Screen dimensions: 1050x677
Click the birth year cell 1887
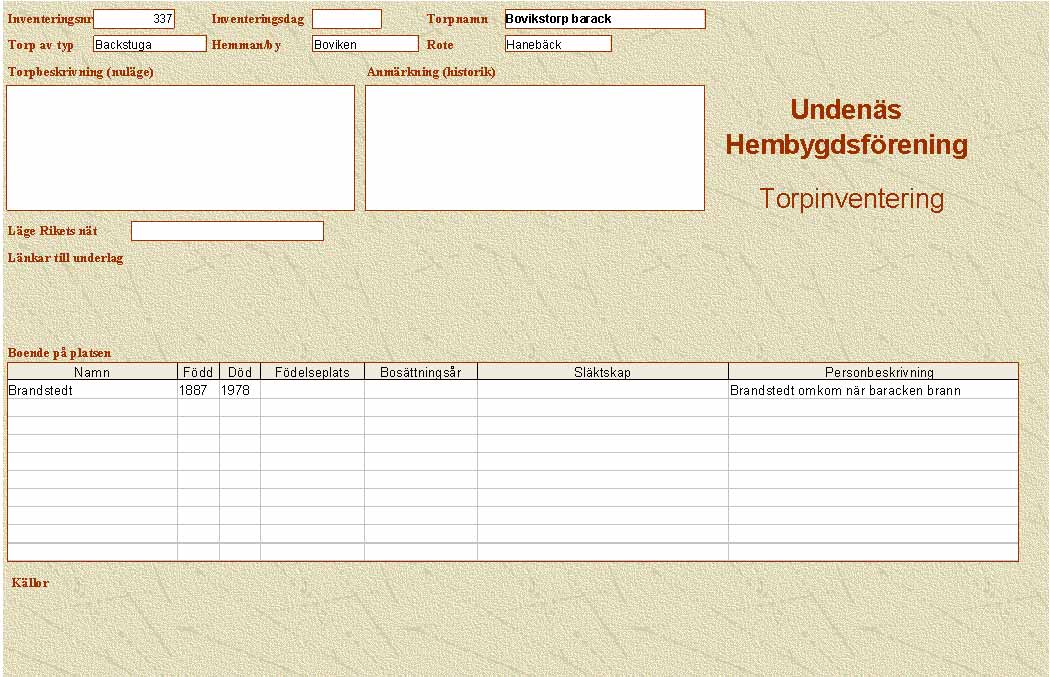click(198, 390)
